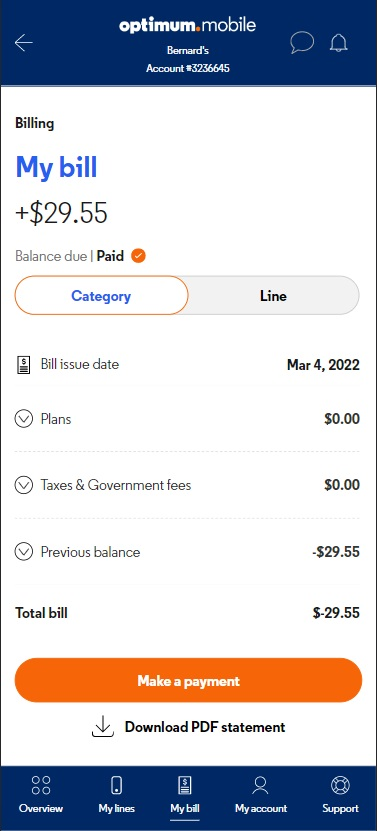The height and width of the screenshot is (831, 377).
Task: Open My account person icon
Action: coord(260,785)
